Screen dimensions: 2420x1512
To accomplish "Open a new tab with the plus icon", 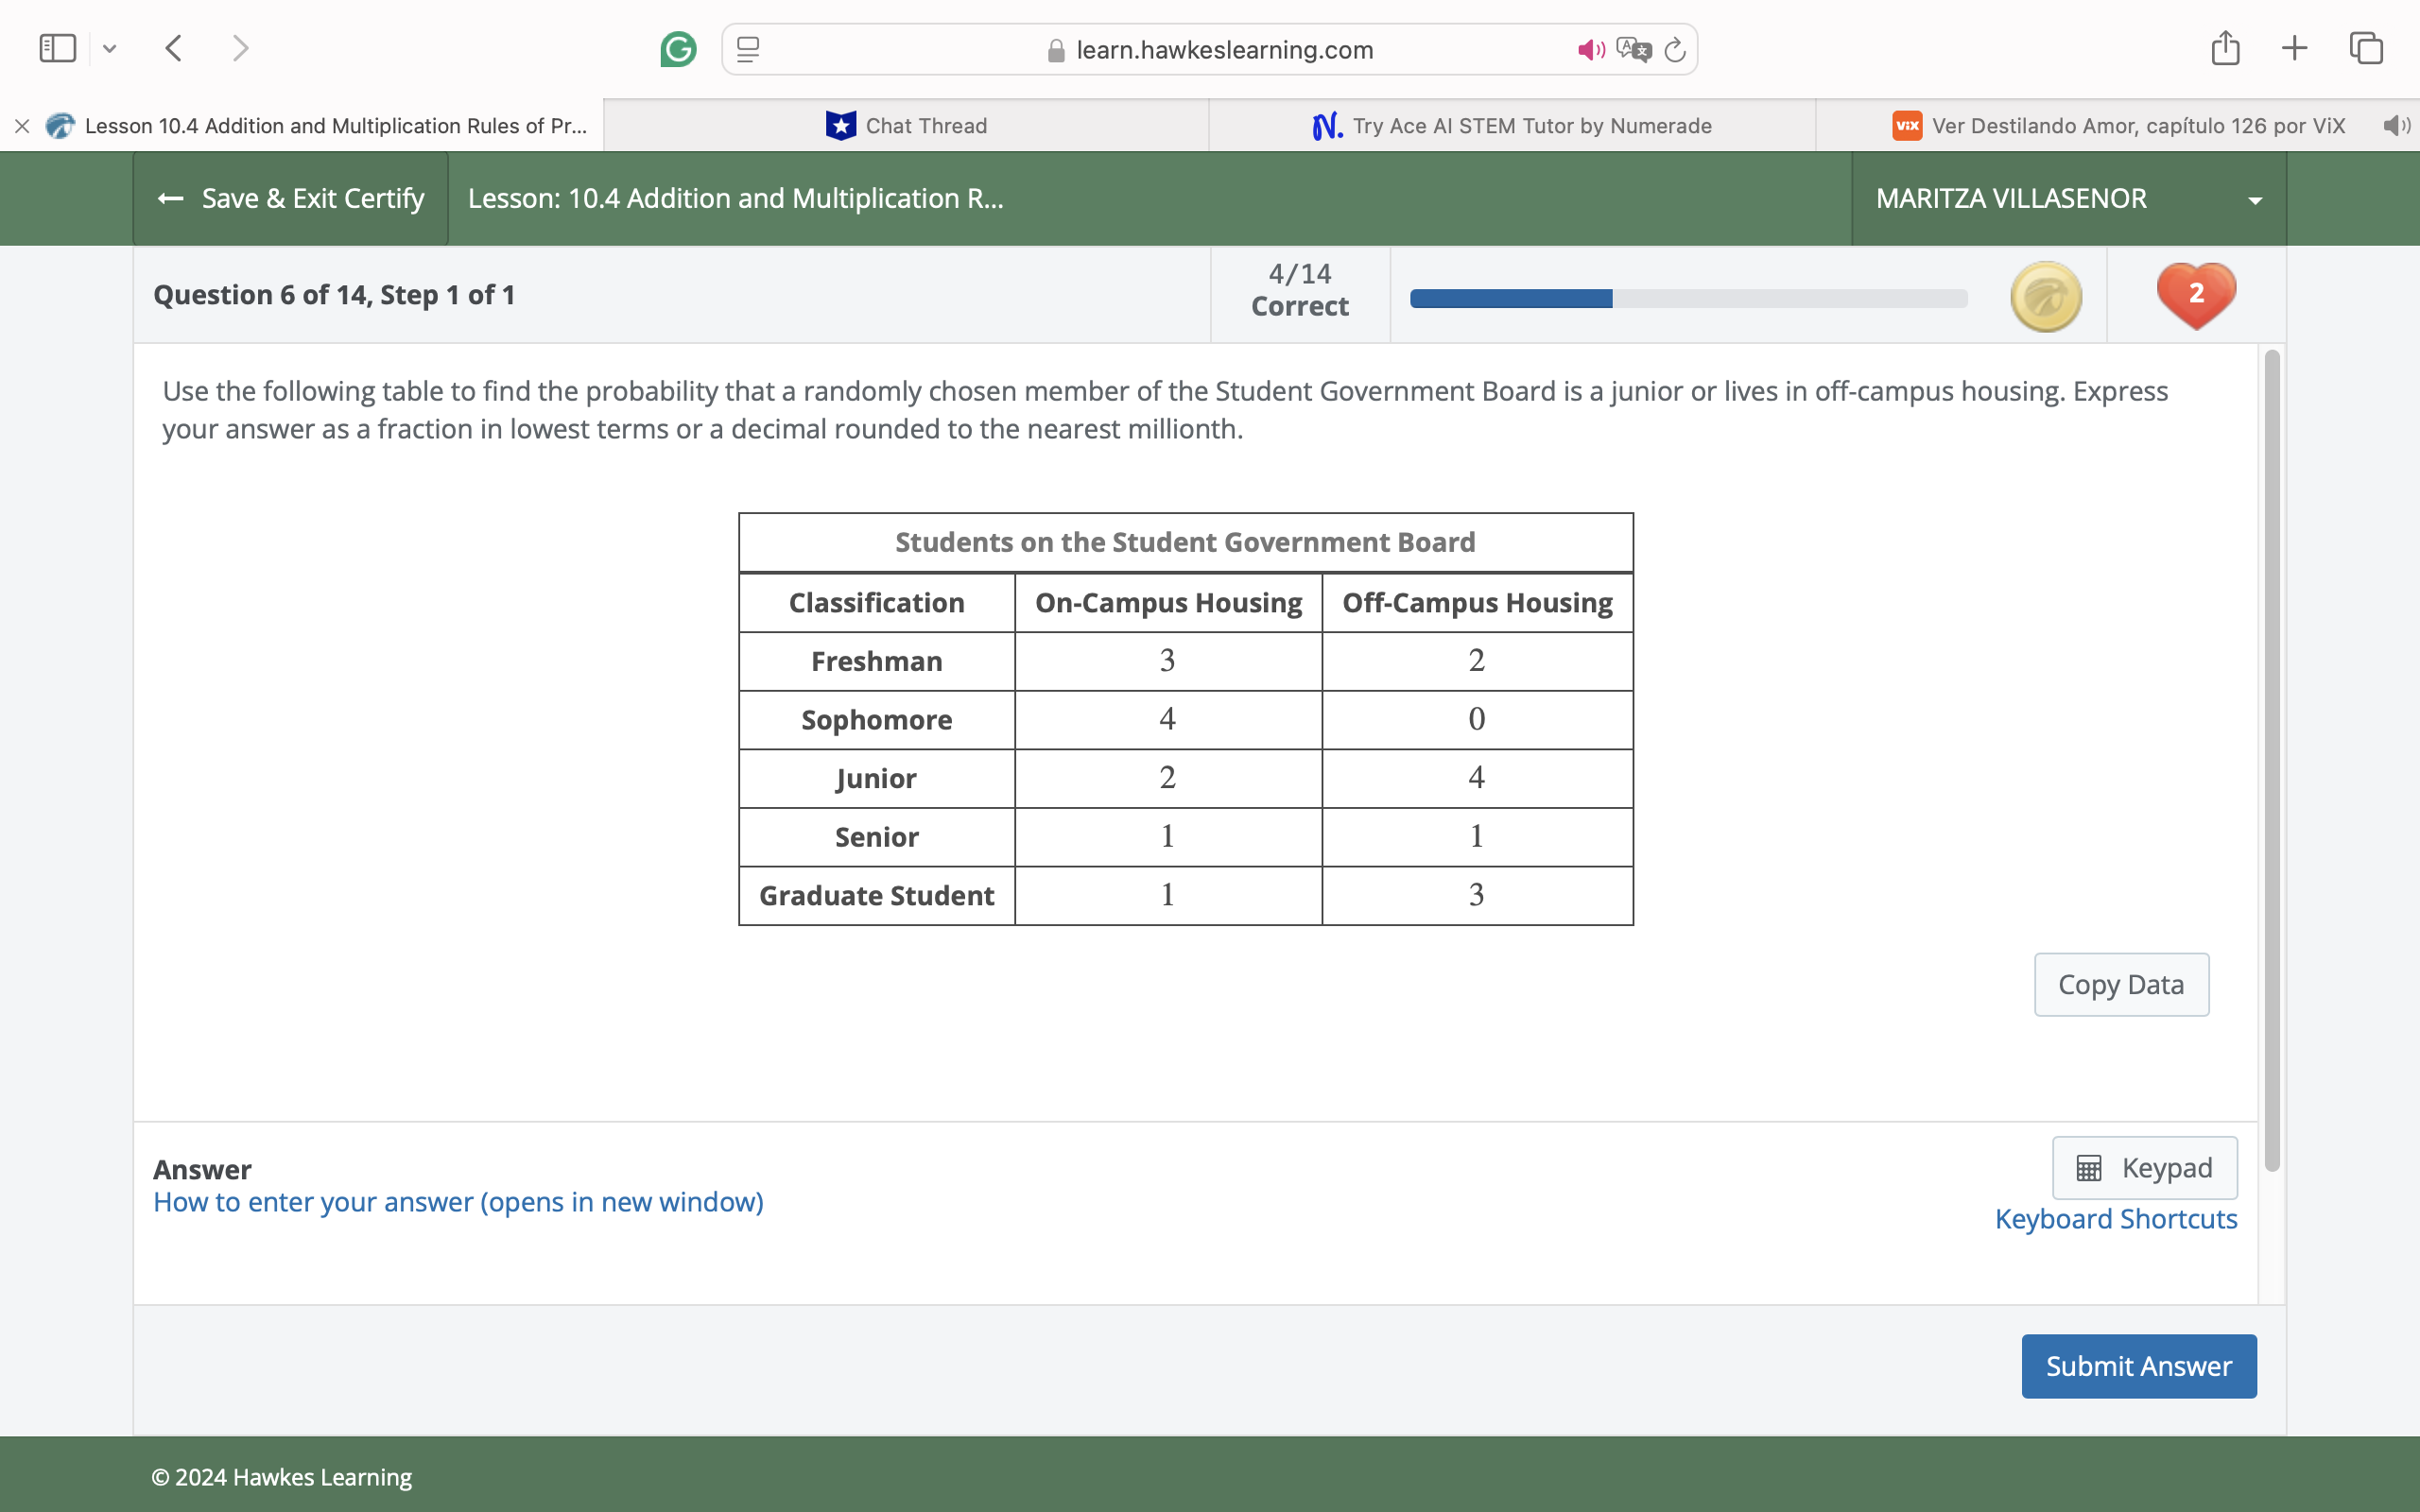I will click(2294, 47).
